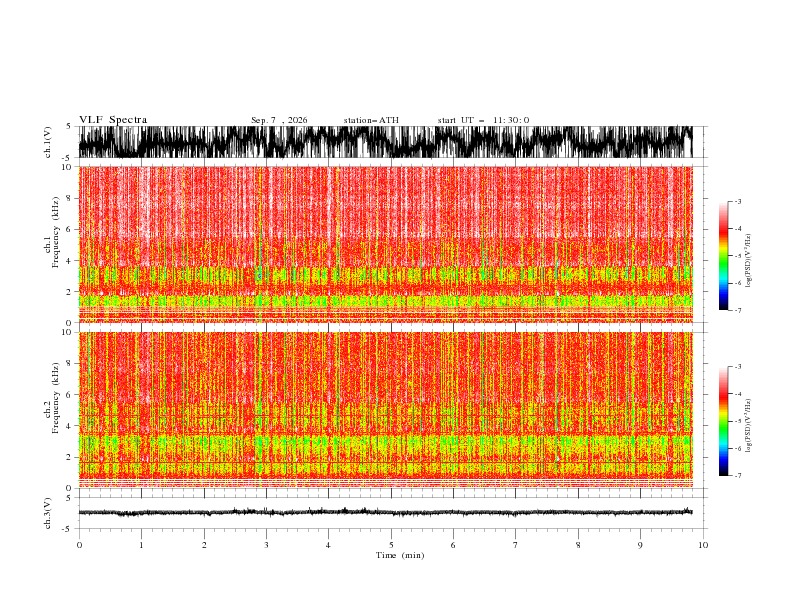Viewport: 792px width, 612px height.
Task: Click the station=ATH label
Action: click(x=371, y=120)
